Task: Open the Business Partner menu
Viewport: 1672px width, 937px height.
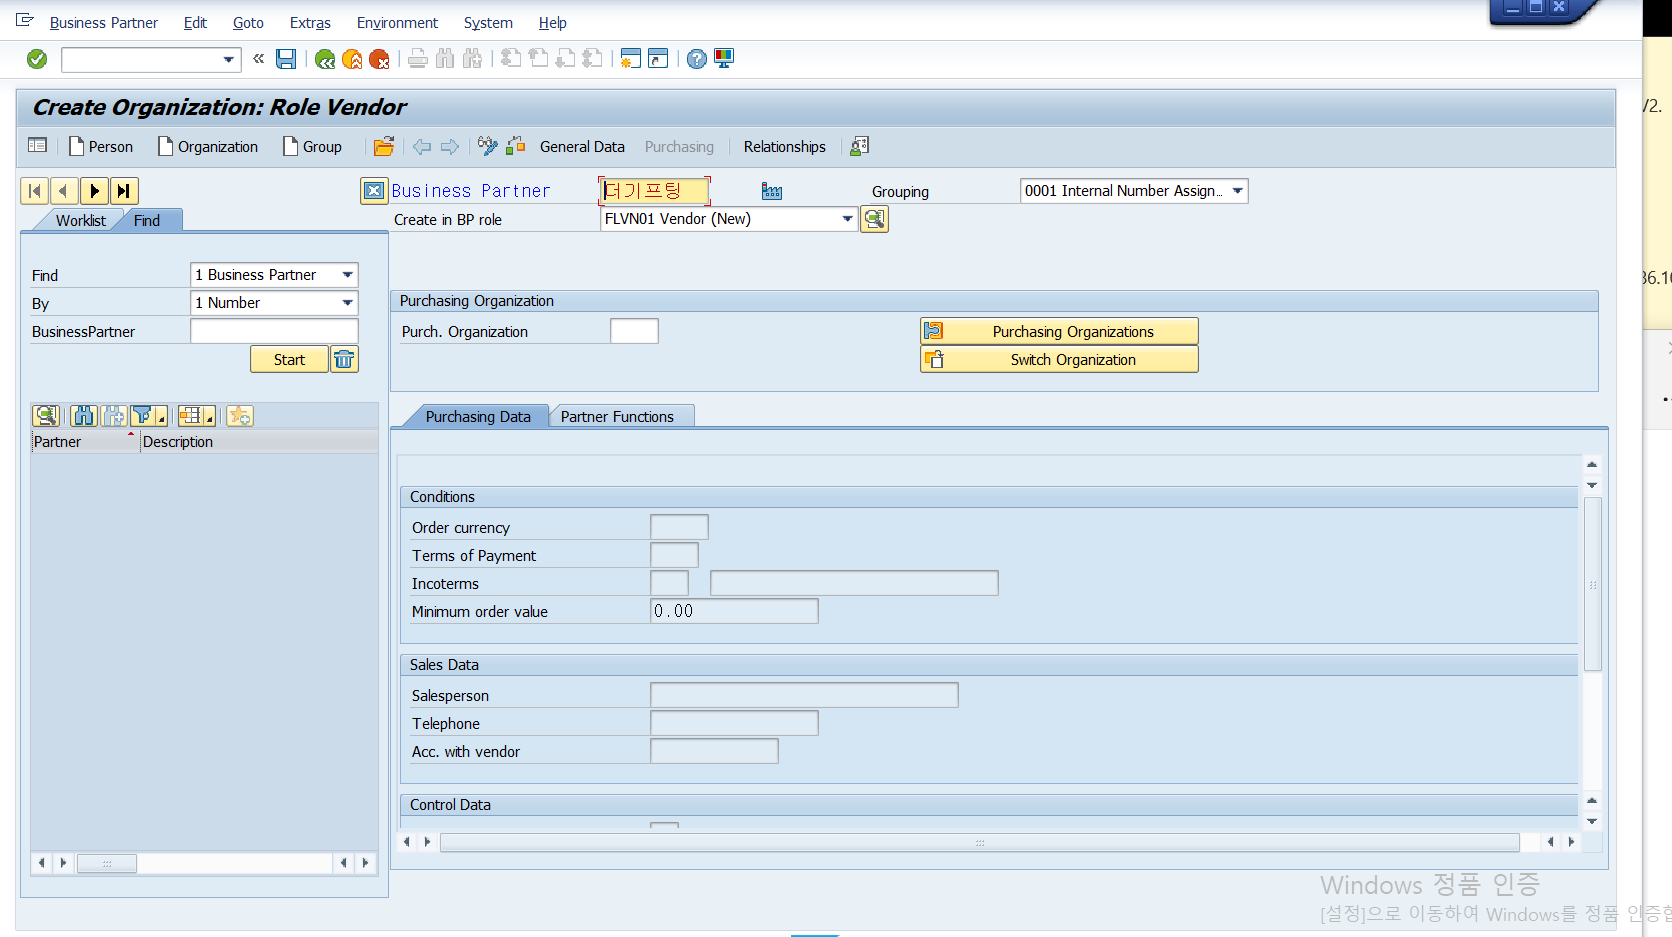Action: point(104,22)
